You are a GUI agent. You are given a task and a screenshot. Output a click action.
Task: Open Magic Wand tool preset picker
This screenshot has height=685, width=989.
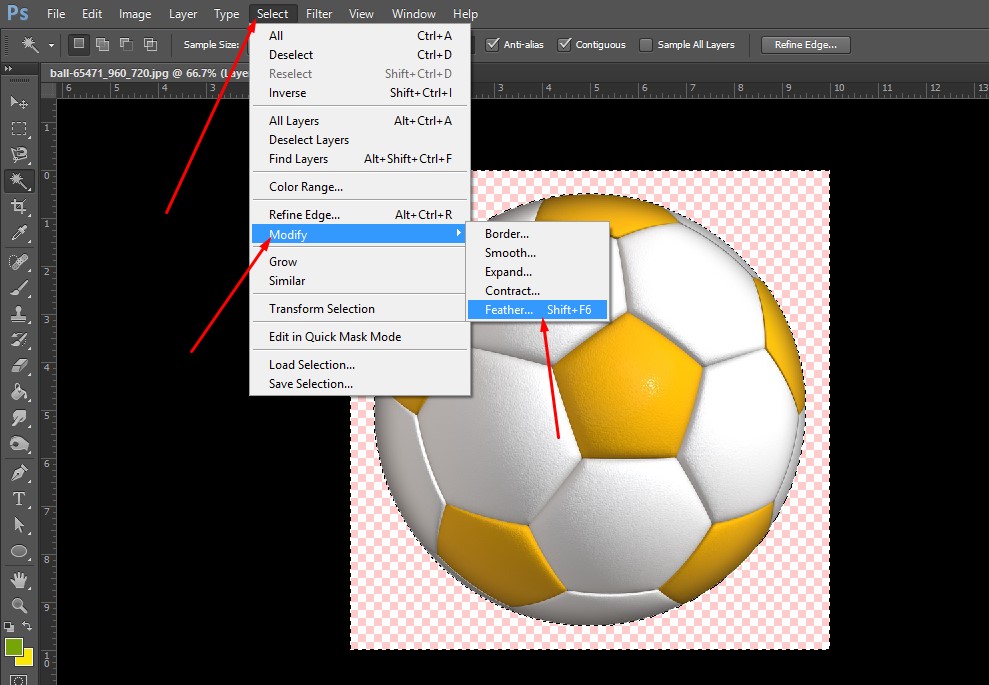tap(51, 45)
